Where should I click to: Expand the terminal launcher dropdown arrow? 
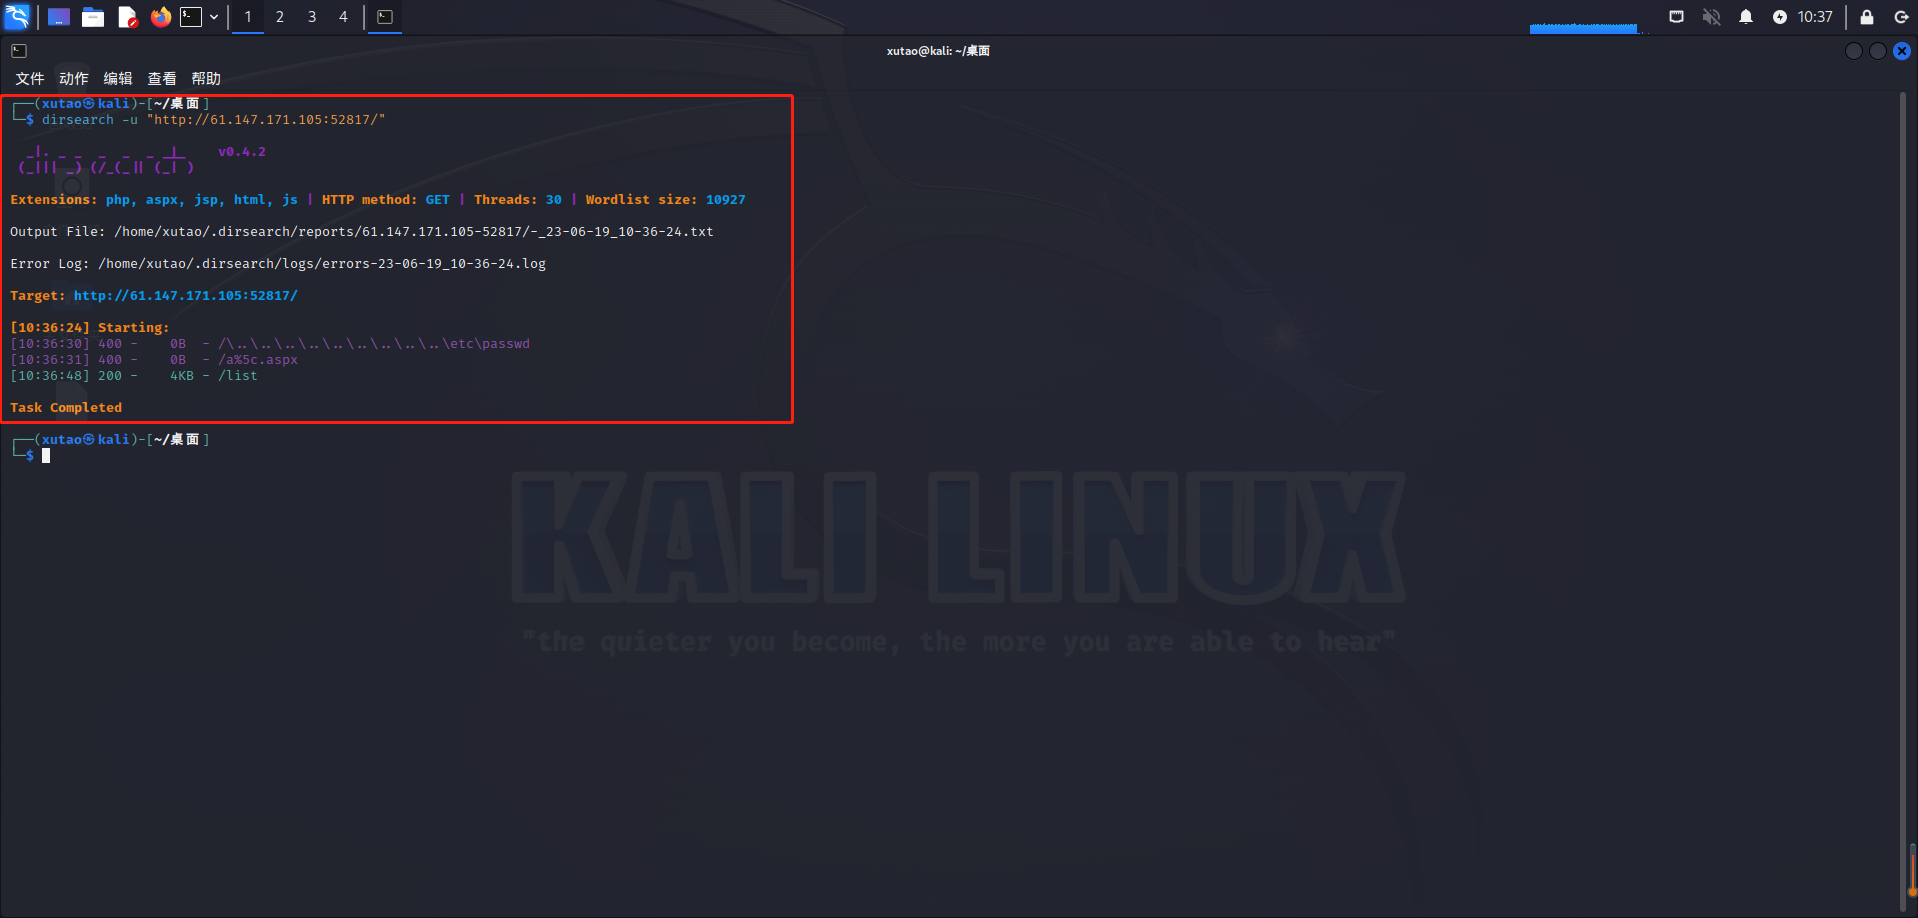point(214,17)
